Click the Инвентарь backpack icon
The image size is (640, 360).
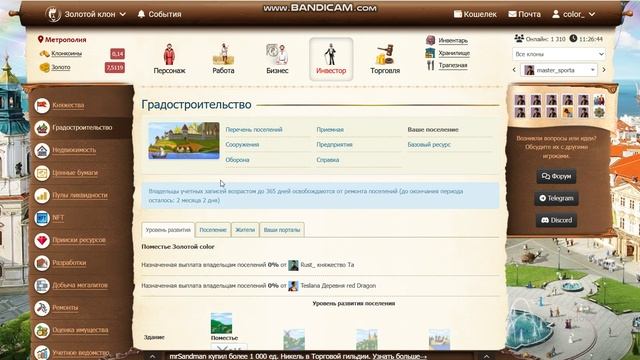pyautogui.click(x=430, y=40)
